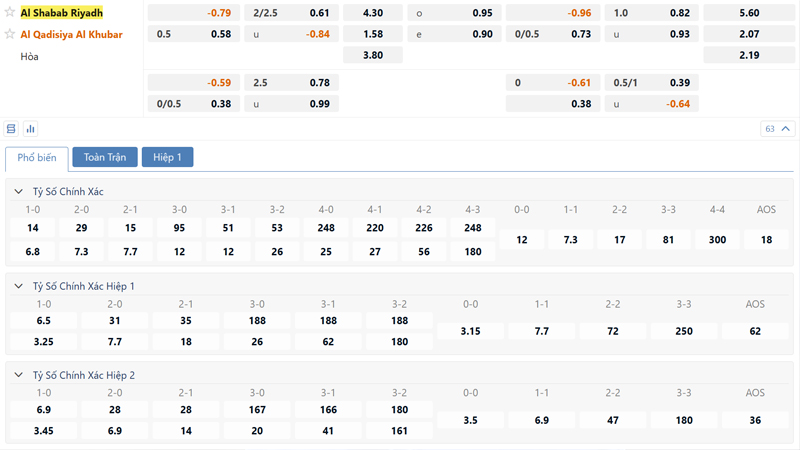
Task: Choose the 5.60 first-half home win odds
Action: pos(749,13)
